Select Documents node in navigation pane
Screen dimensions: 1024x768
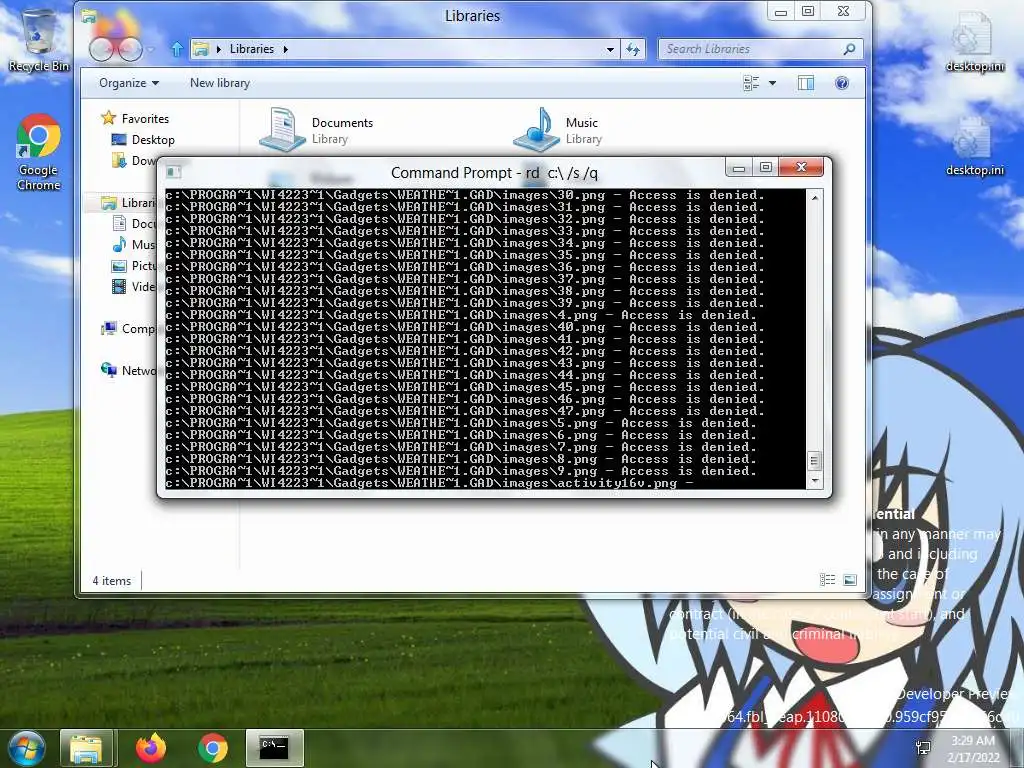(135, 223)
